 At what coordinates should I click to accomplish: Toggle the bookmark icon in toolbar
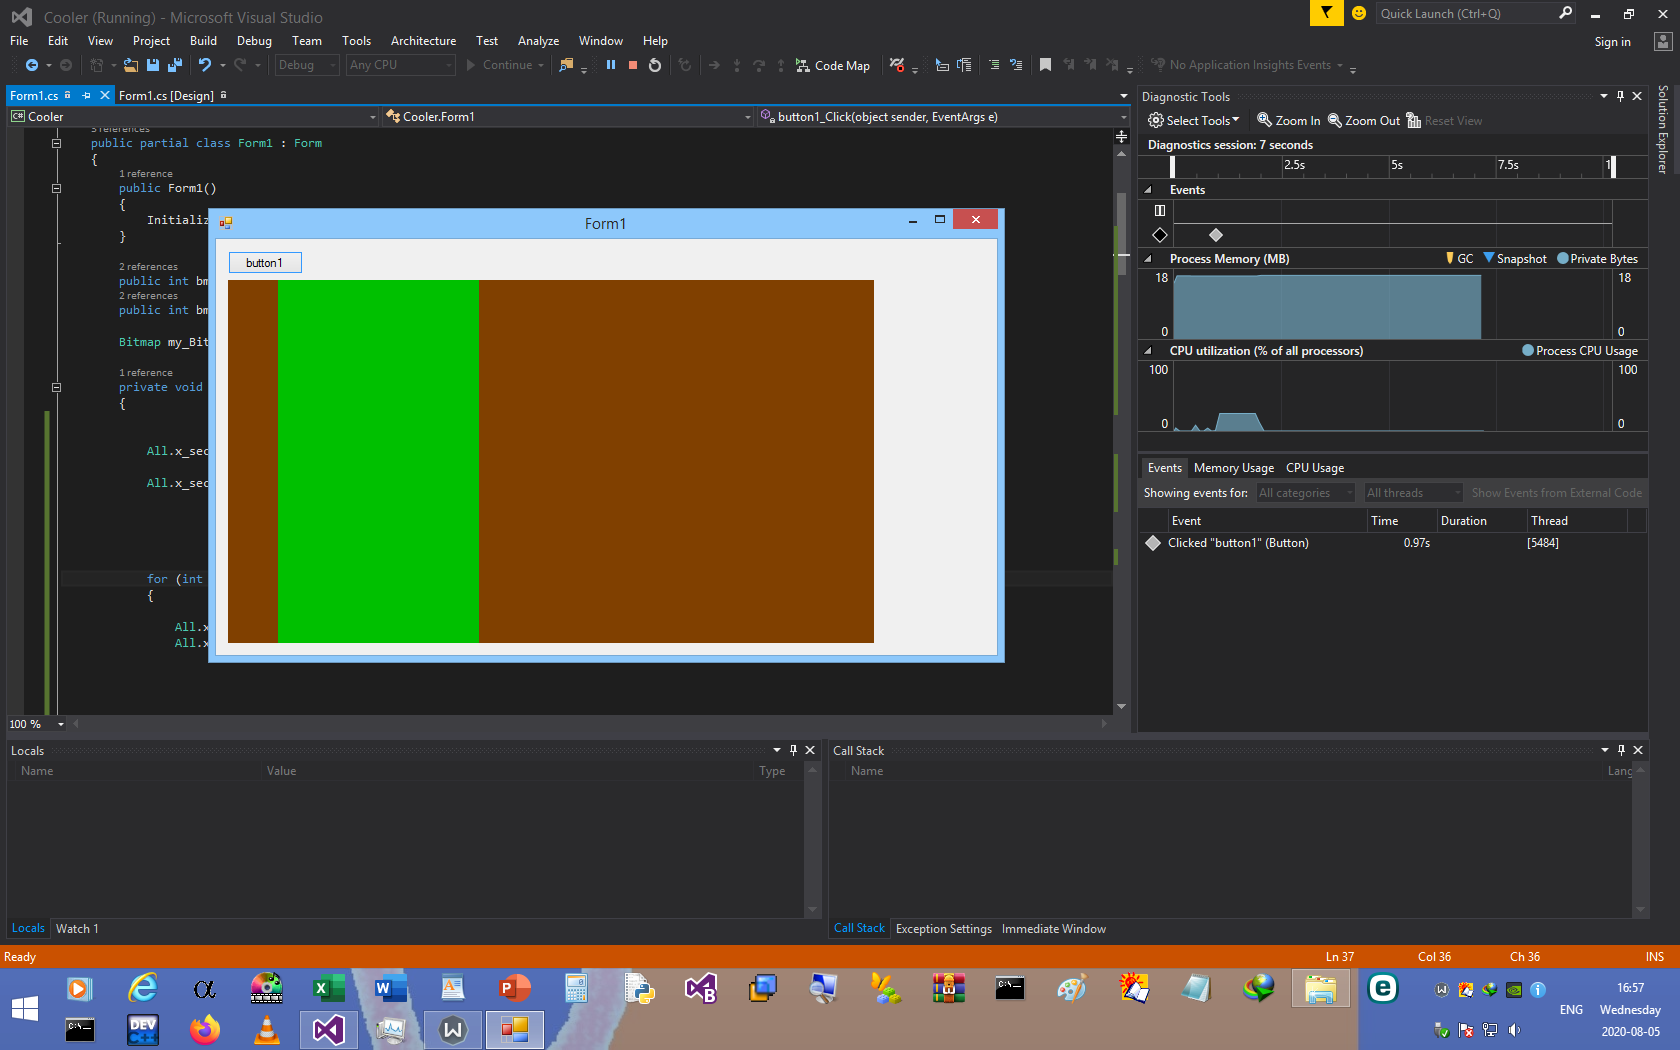(x=1045, y=65)
